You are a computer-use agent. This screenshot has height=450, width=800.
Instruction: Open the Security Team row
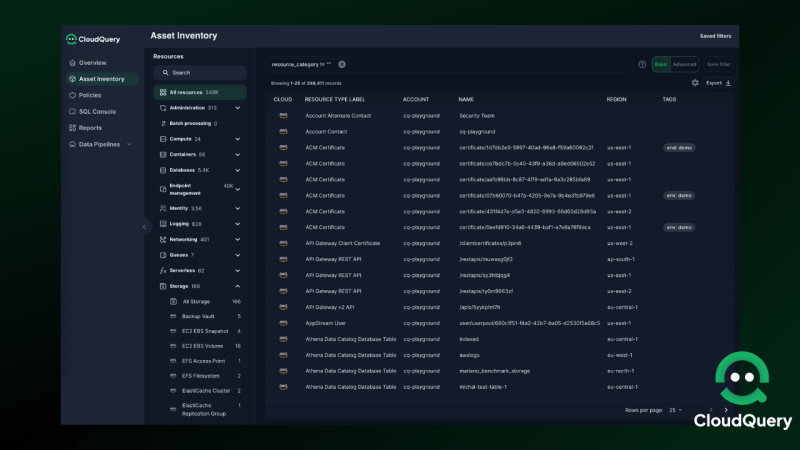tap(499, 116)
